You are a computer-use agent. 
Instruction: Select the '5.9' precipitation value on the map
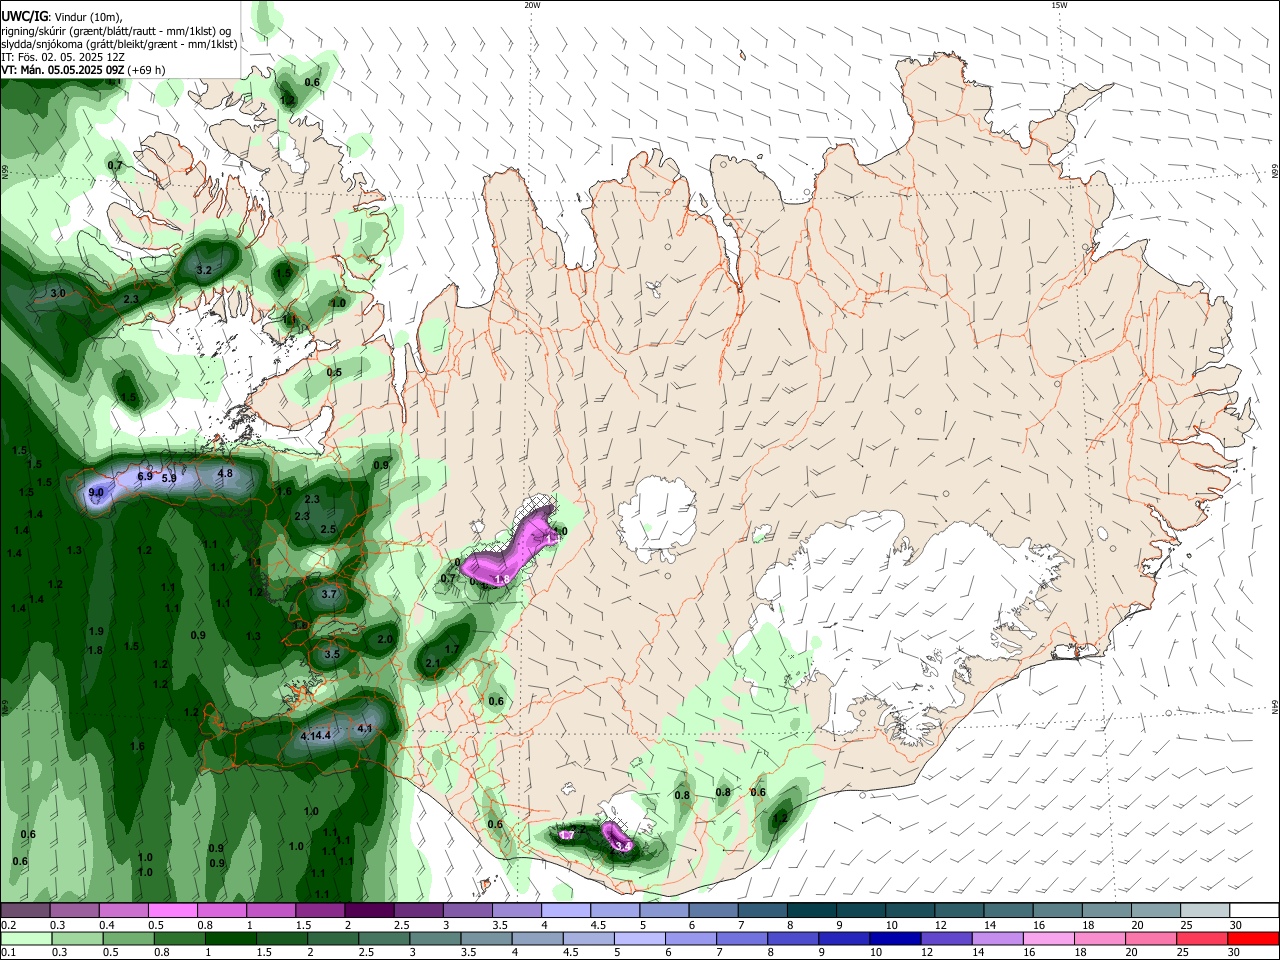(169, 479)
